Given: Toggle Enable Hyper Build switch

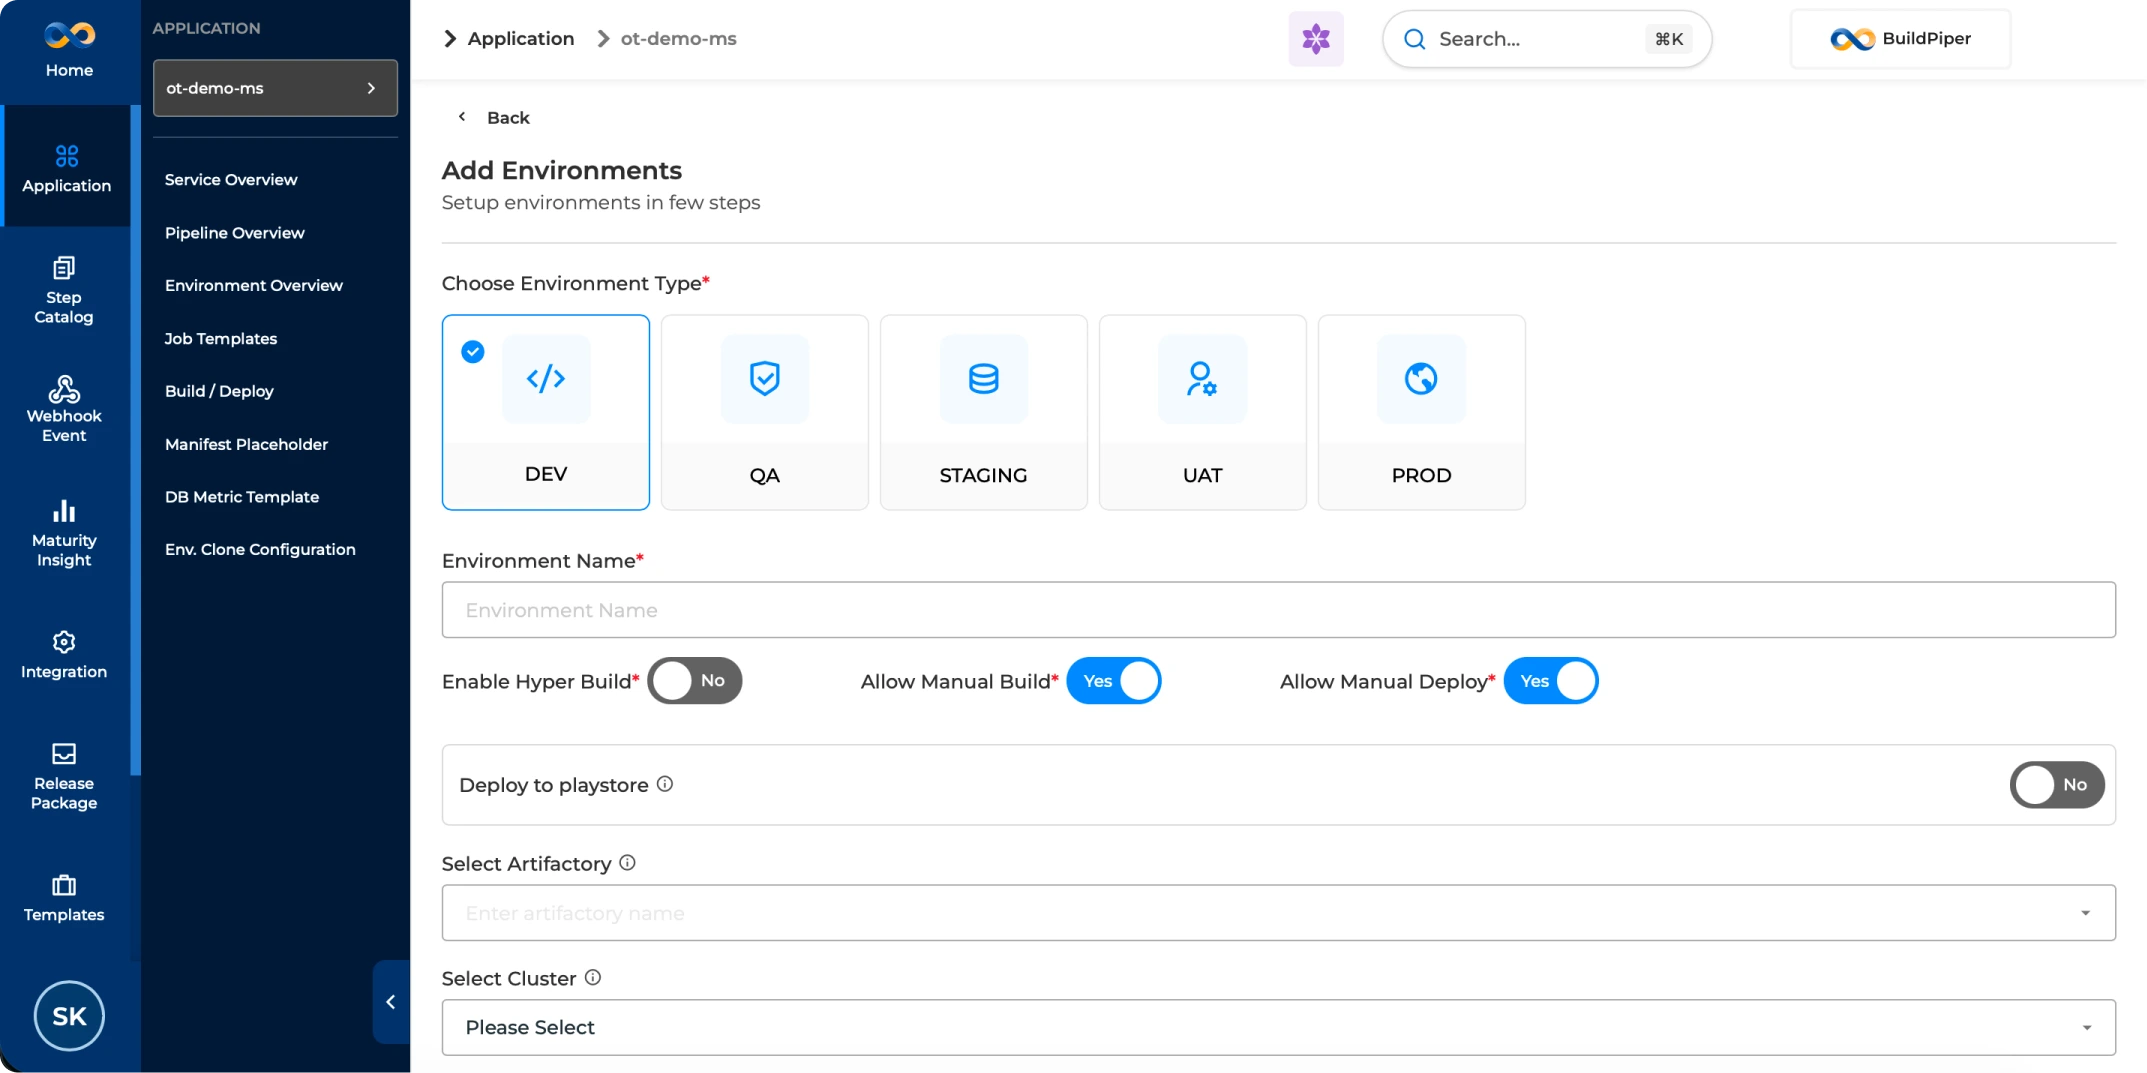Looking at the screenshot, I should click(x=695, y=681).
